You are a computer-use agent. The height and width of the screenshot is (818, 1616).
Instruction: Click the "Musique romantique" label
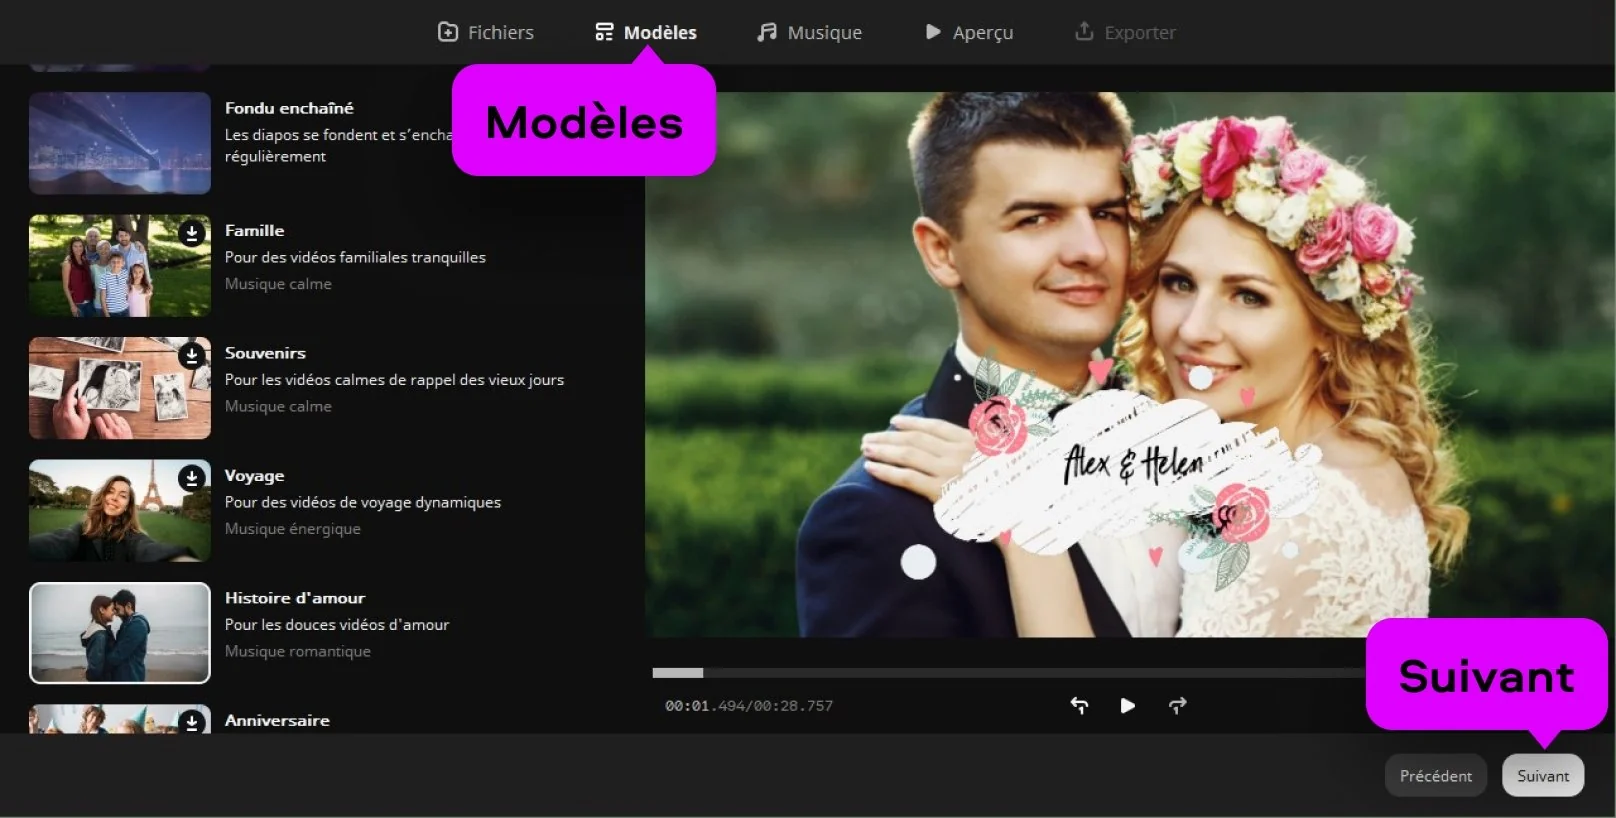click(298, 651)
